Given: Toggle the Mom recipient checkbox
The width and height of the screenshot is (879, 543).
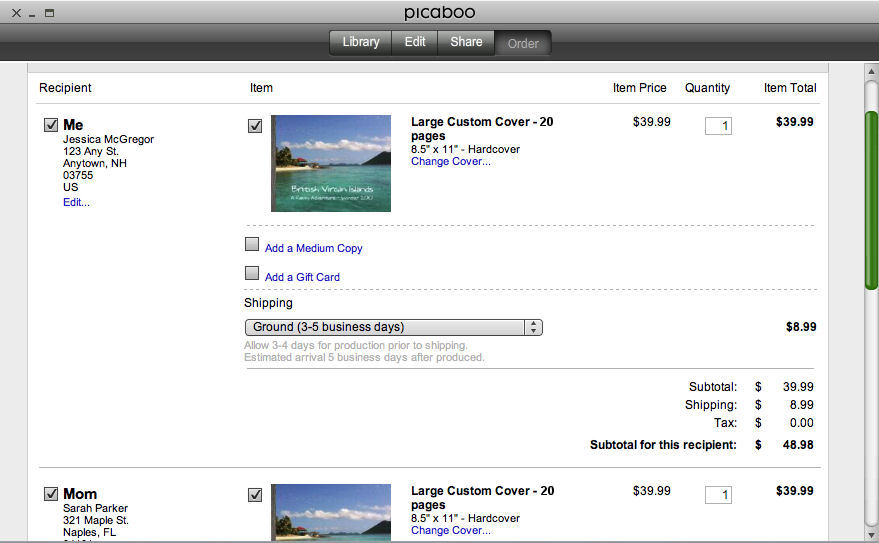Looking at the screenshot, I should 51,494.
